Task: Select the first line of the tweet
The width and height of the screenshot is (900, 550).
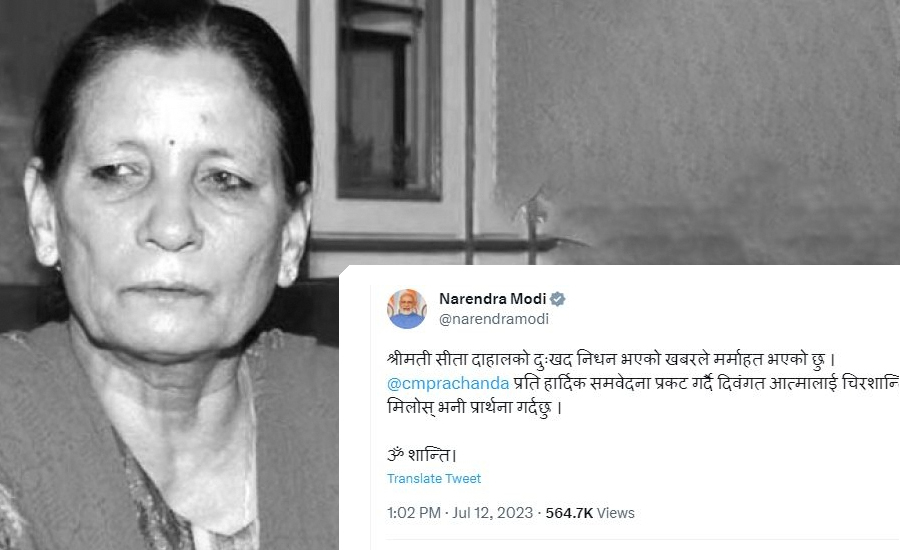Action: pos(611,359)
